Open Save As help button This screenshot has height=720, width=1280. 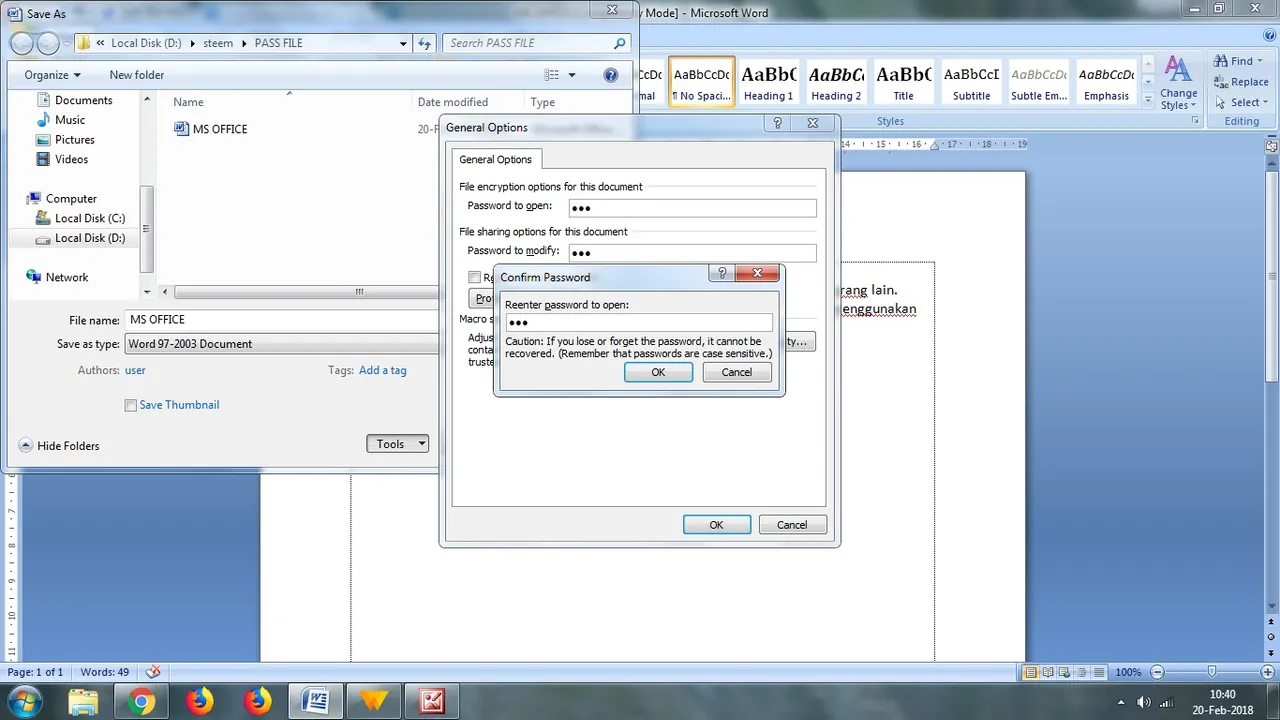coord(611,75)
